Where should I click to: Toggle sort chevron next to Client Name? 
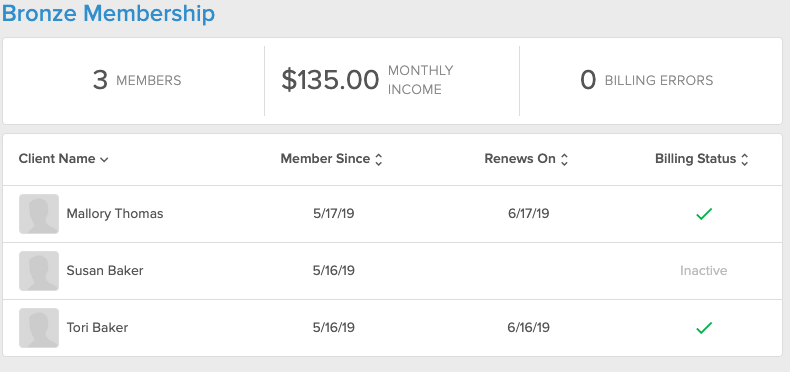104,160
